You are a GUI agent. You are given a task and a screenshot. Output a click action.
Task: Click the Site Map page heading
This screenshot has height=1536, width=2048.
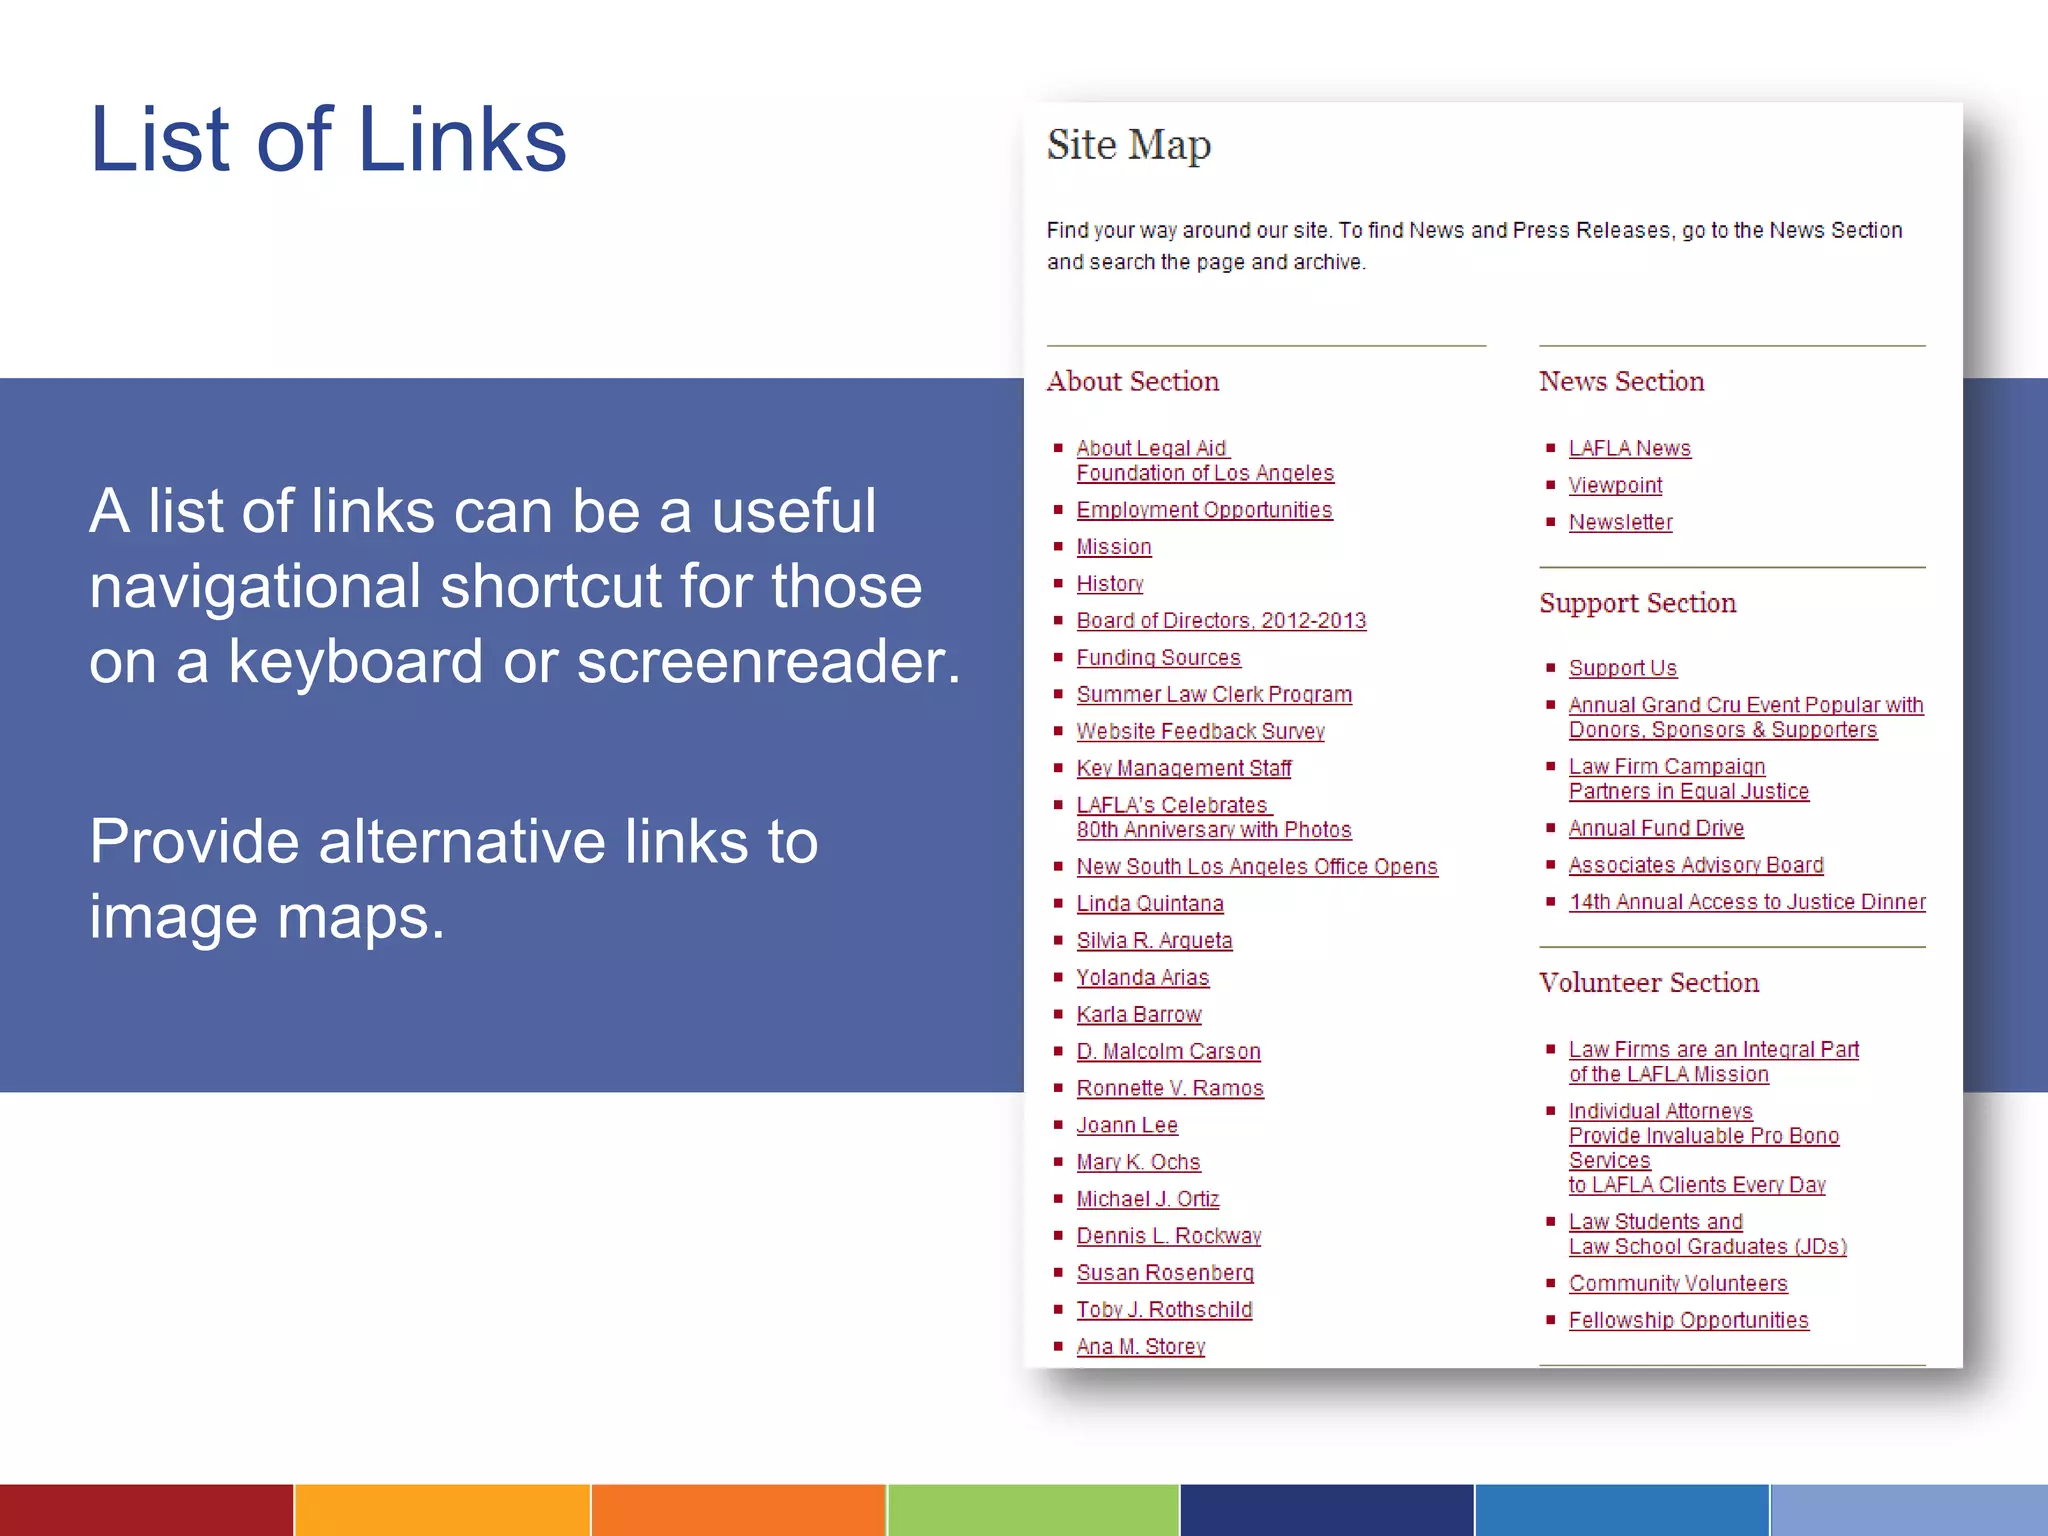pyautogui.click(x=1129, y=146)
